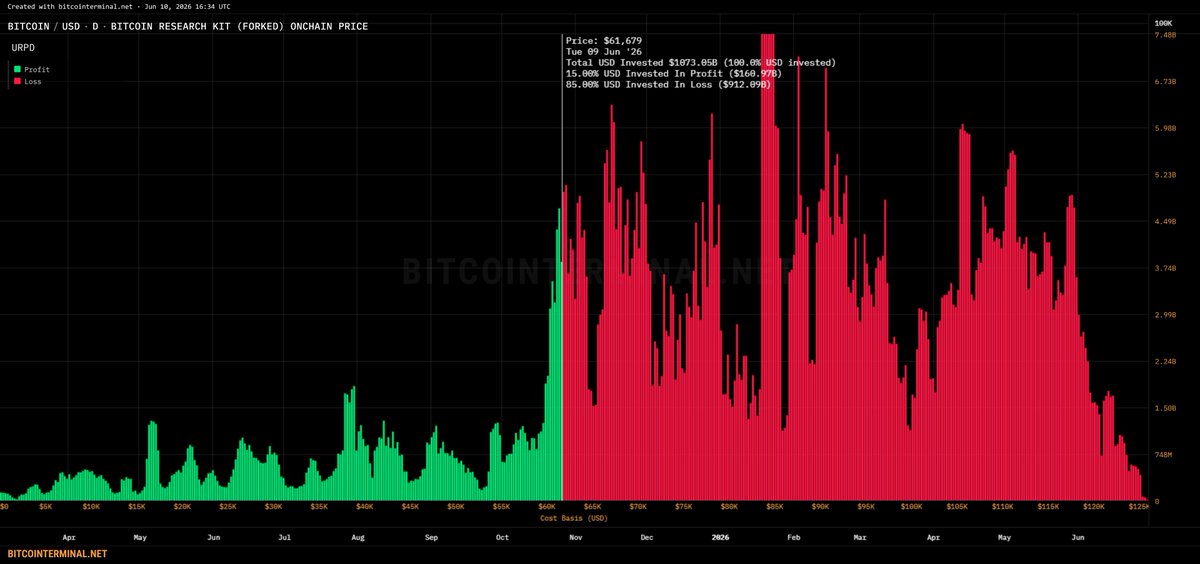Click the 4.49B right axis value
Image resolution: width=1200 pixels, height=564 pixels.
[1164, 222]
